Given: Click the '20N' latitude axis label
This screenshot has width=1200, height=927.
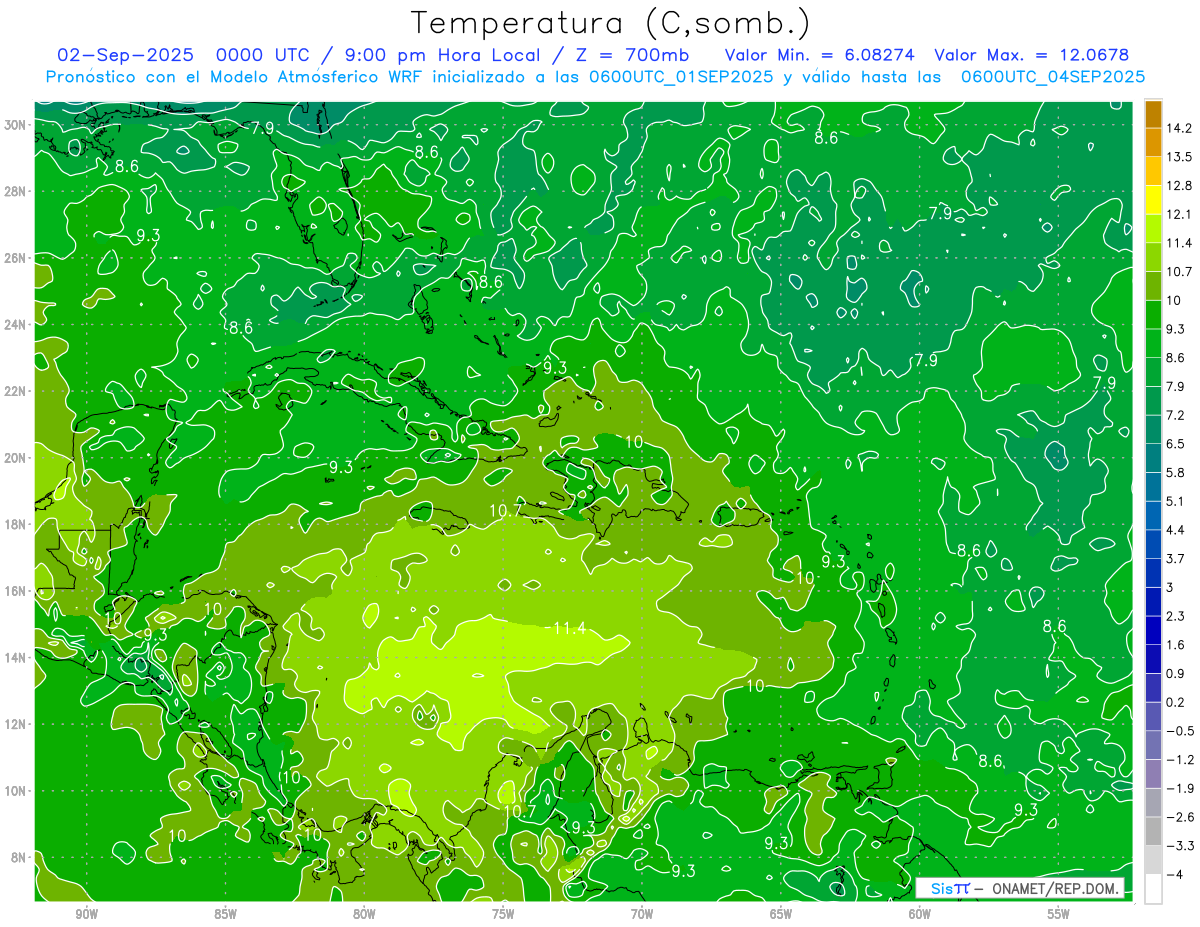Looking at the screenshot, I should pos(17,458).
